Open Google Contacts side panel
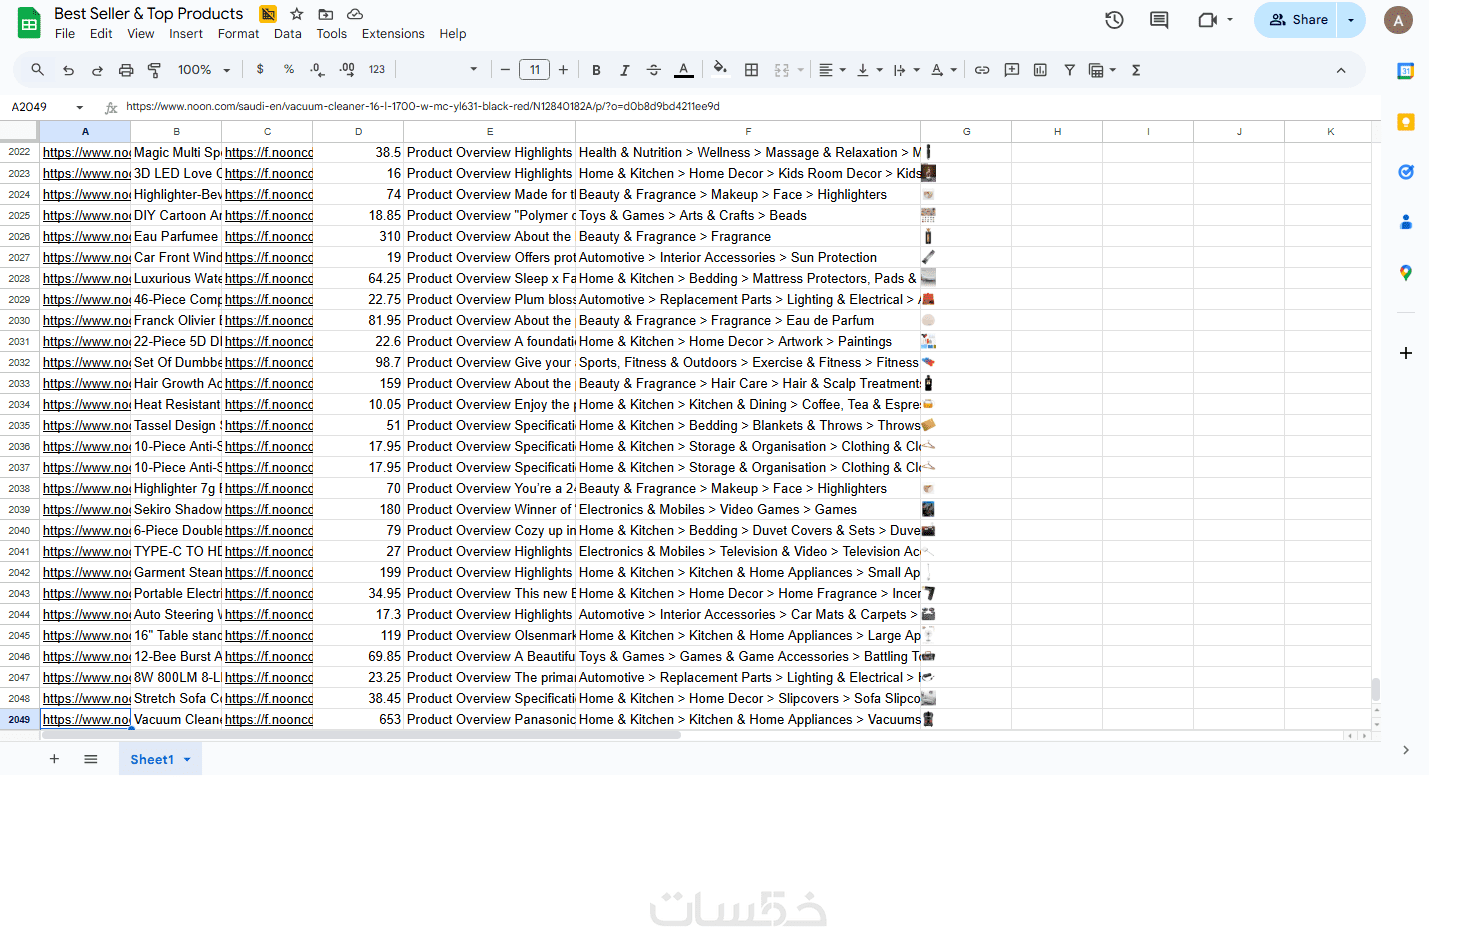The height and width of the screenshot is (946, 1478). click(x=1406, y=222)
